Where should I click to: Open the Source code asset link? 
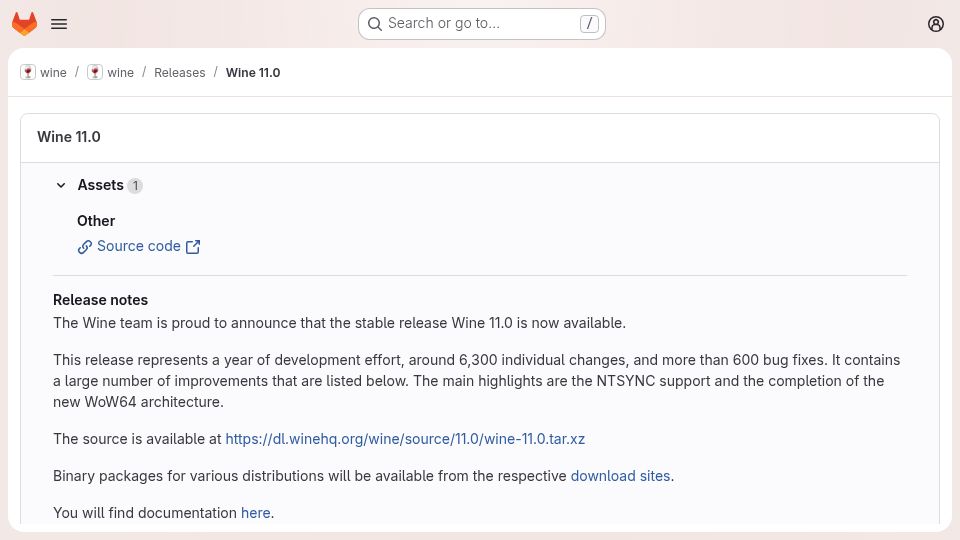click(x=139, y=246)
